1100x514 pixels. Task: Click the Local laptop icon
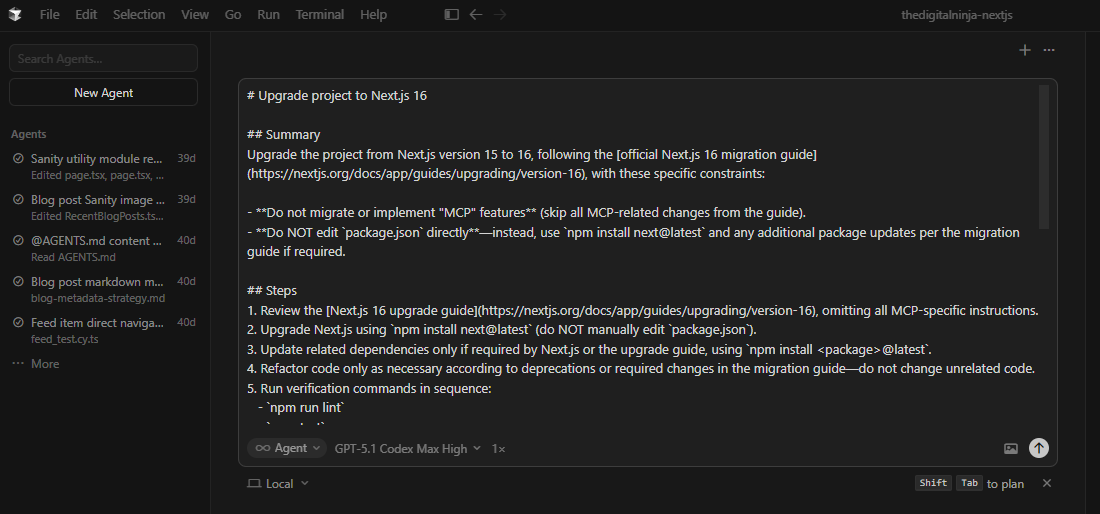[254, 483]
